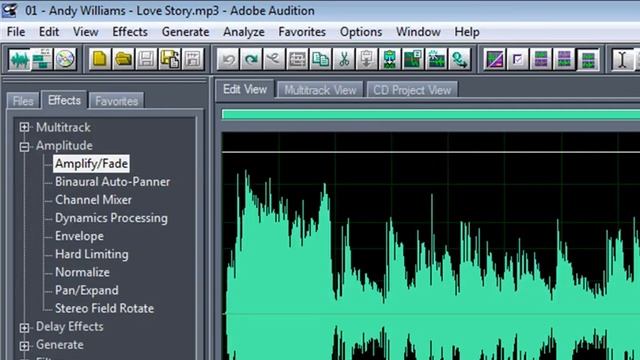Open the Generate menu
This screenshot has width=640, height=360.
click(x=185, y=32)
